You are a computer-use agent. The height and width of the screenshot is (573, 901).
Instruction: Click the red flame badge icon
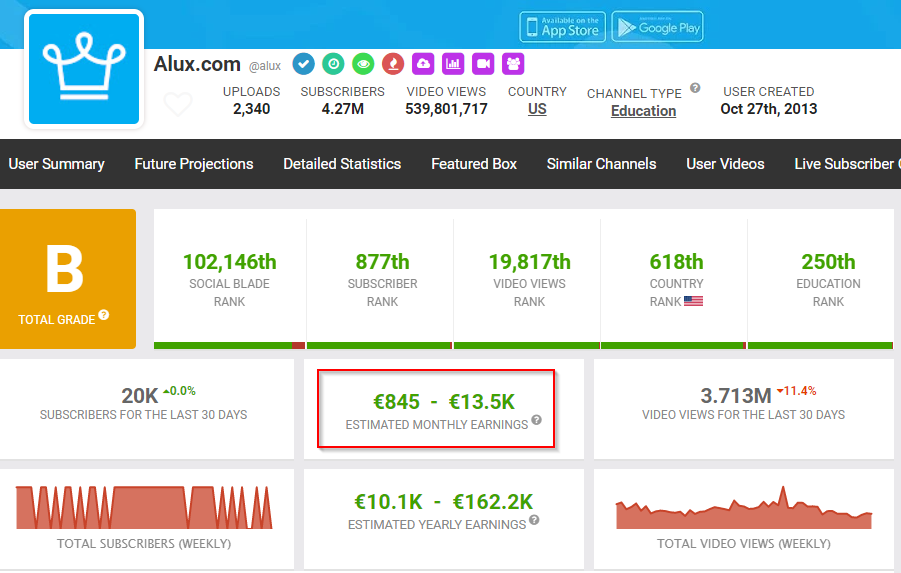coord(393,64)
